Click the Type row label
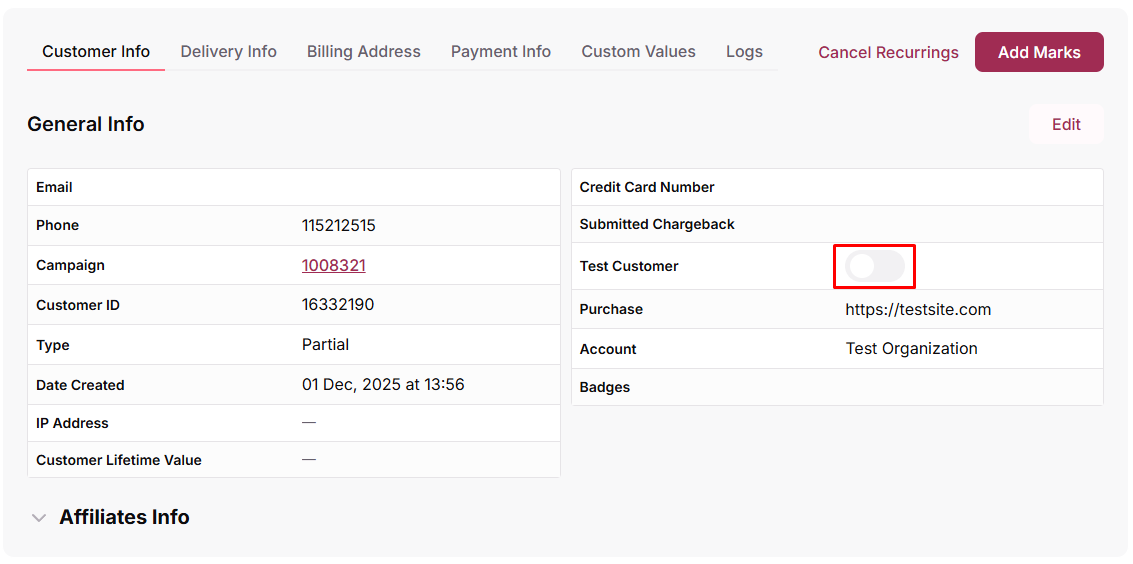This screenshot has height=564, width=1133. point(53,345)
